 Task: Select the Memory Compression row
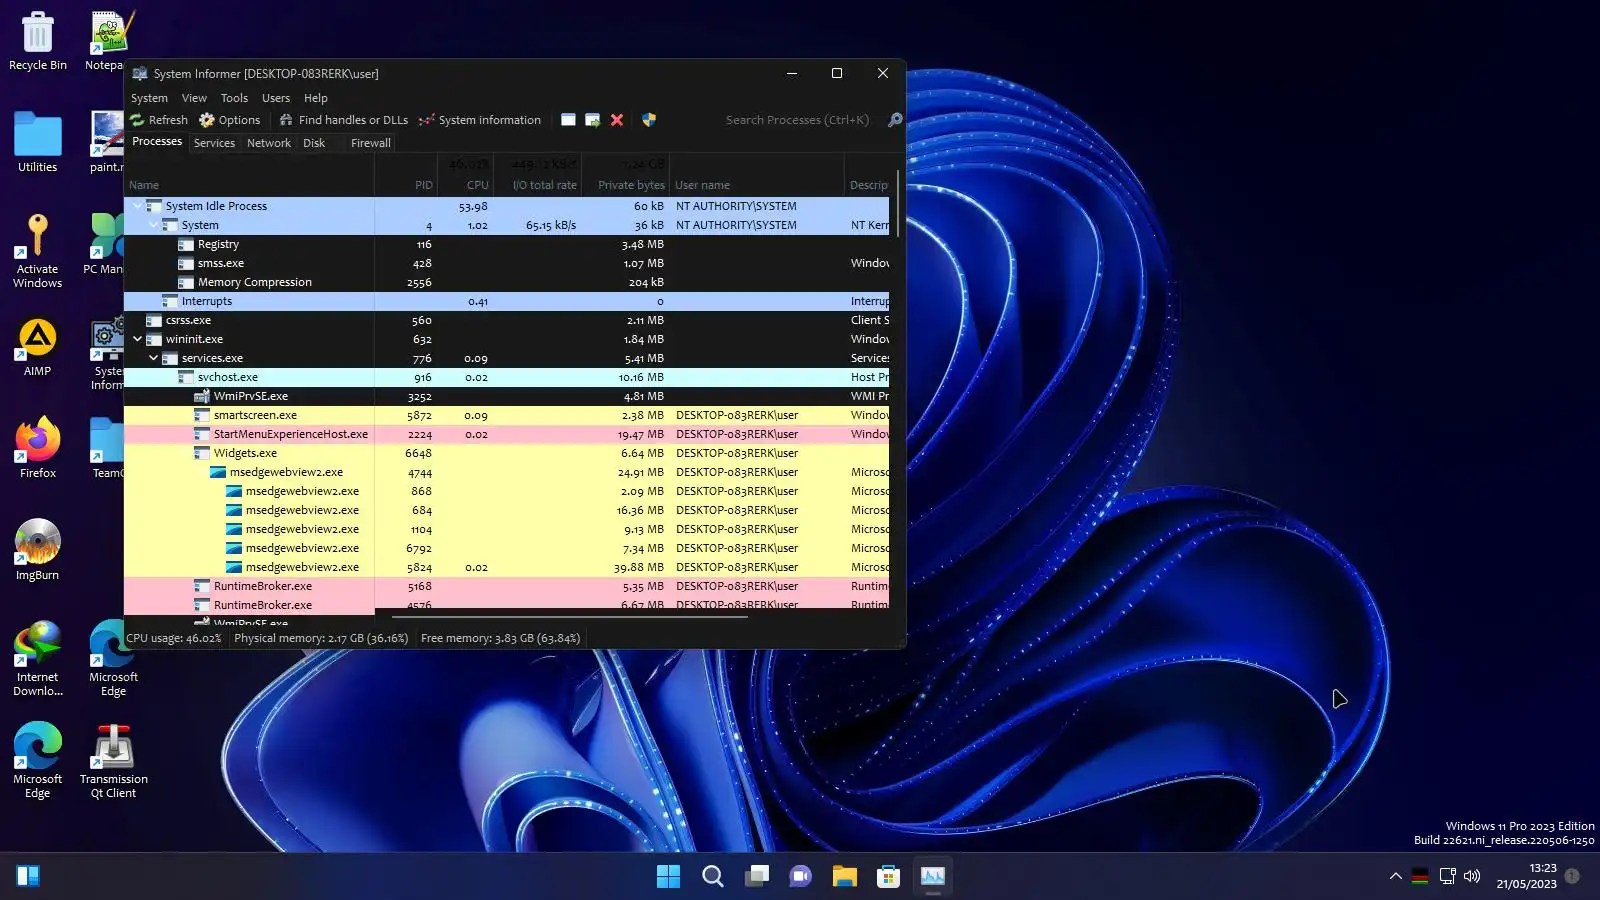point(507,282)
